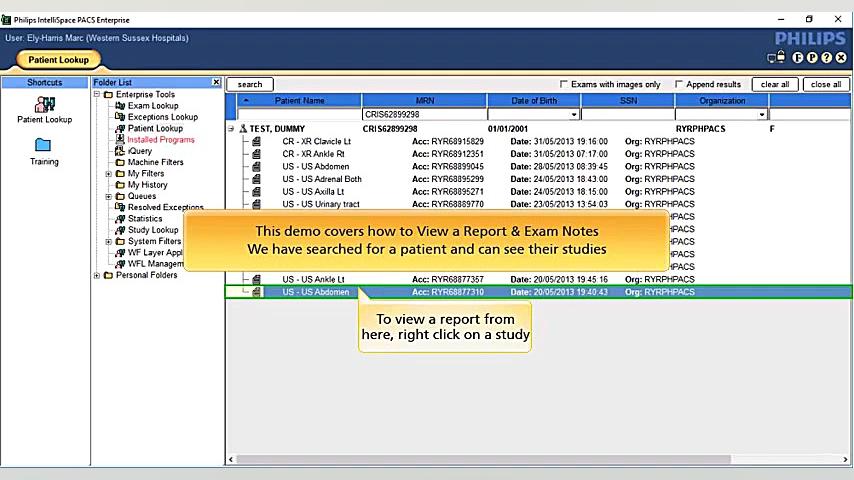
Task: Click study icon for US - US Ankle Lt
Action: point(256,279)
